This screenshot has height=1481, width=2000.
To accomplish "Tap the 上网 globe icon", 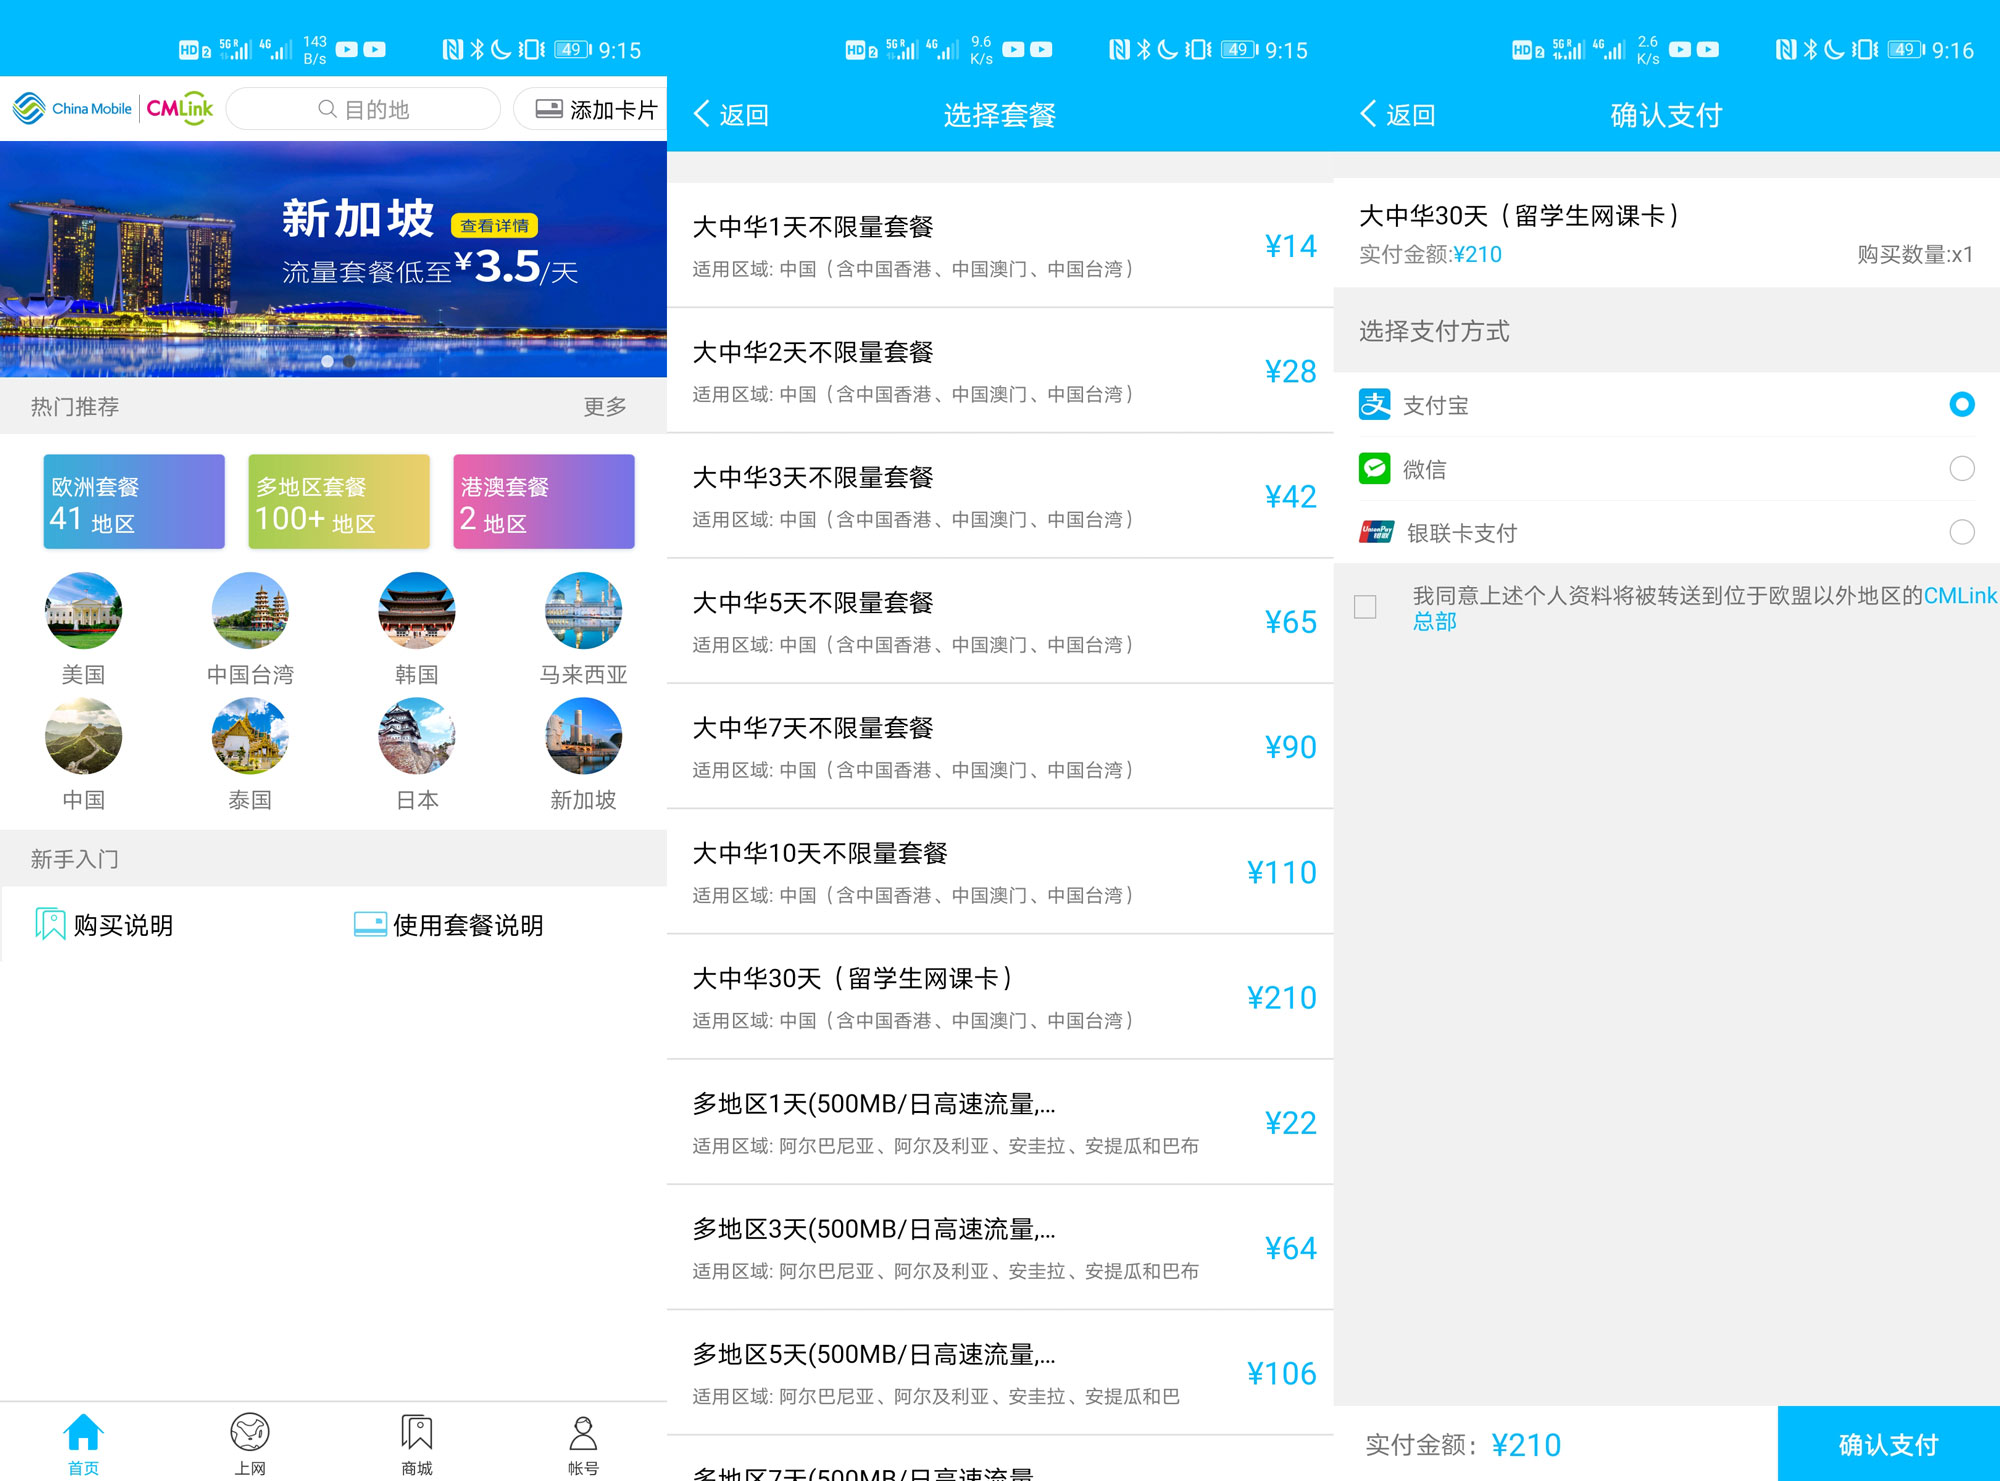I will click(249, 1432).
